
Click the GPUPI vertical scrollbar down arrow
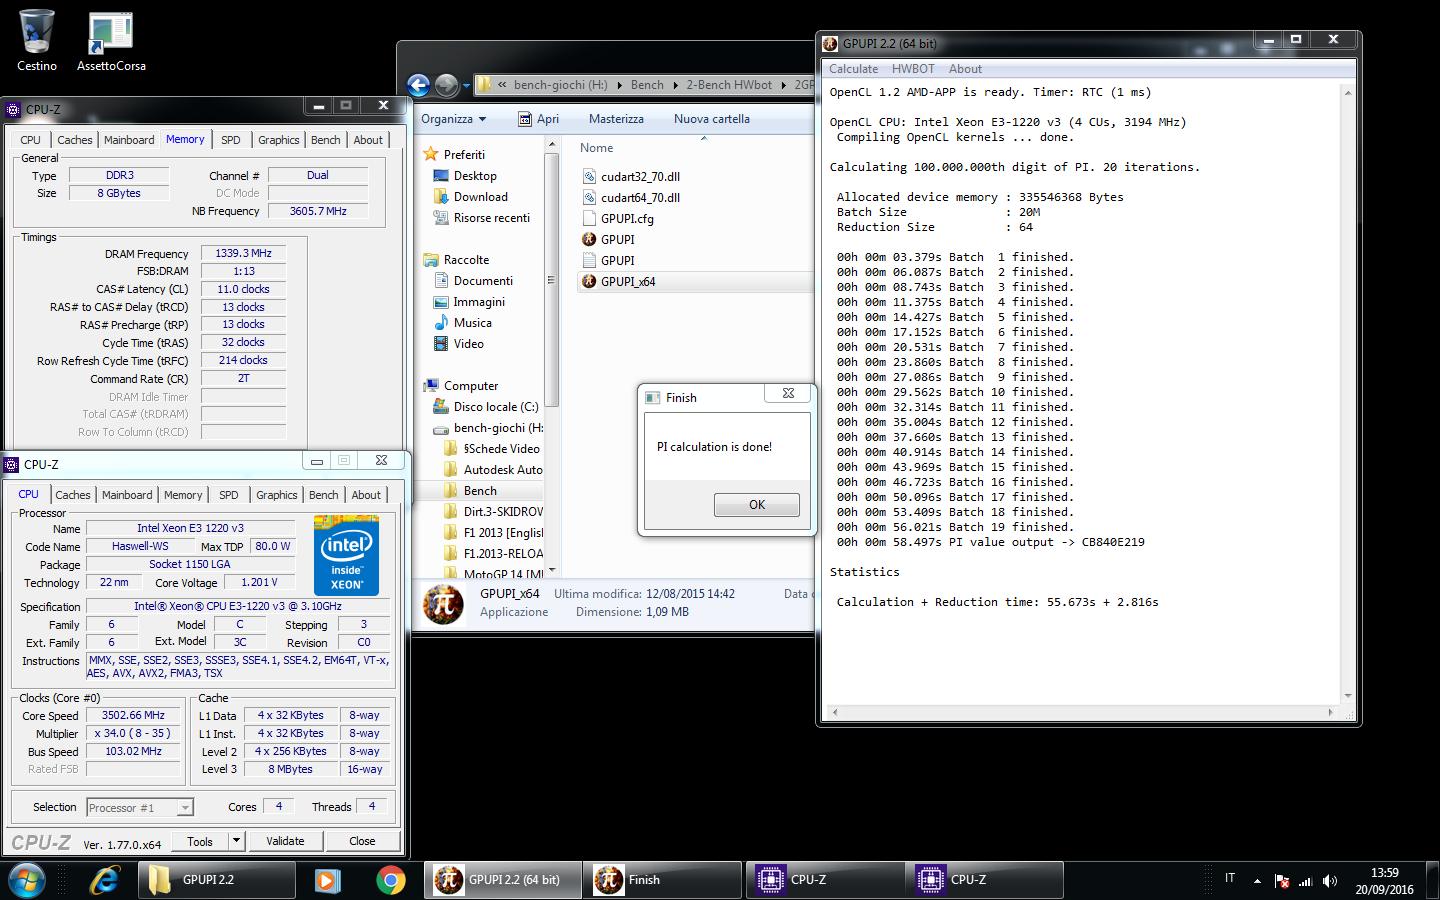[x=1348, y=696]
